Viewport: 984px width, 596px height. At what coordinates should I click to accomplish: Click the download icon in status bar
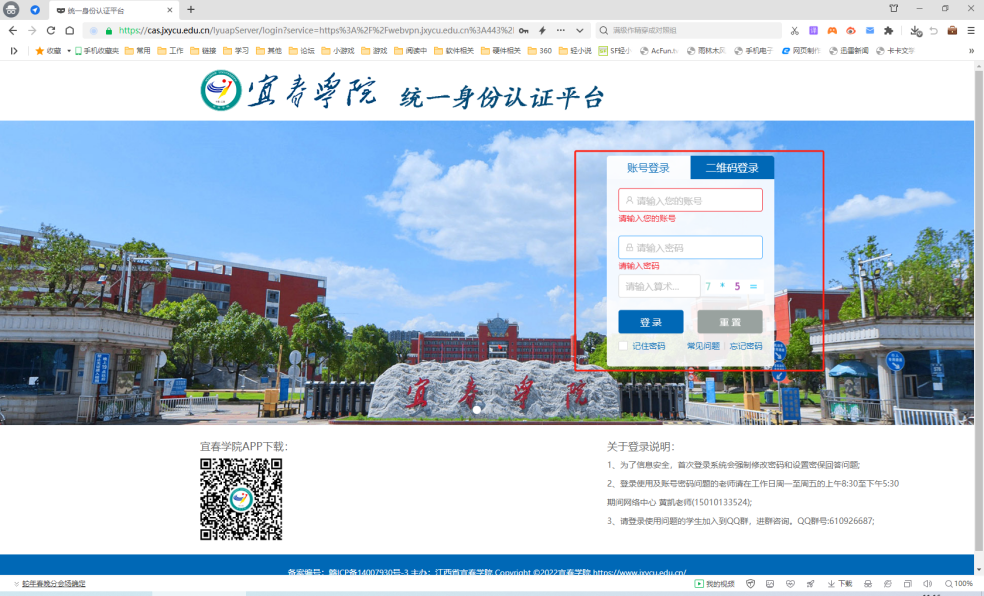point(841,583)
